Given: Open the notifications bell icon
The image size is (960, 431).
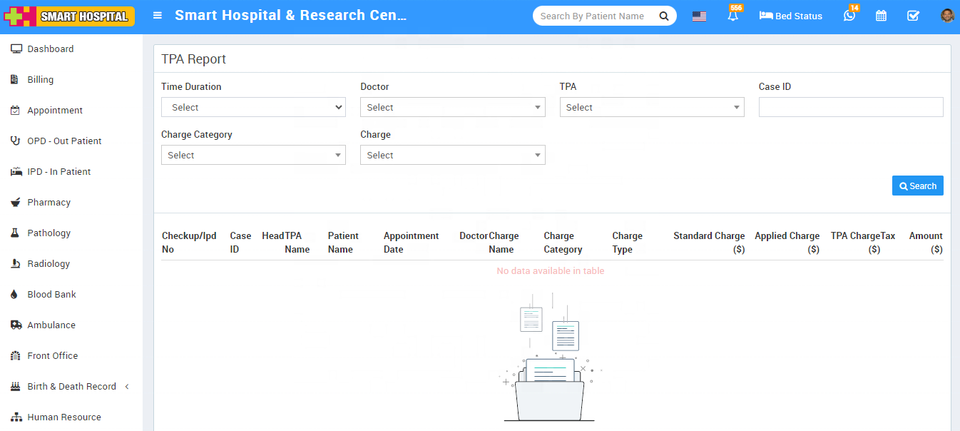Looking at the screenshot, I should point(733,16).
